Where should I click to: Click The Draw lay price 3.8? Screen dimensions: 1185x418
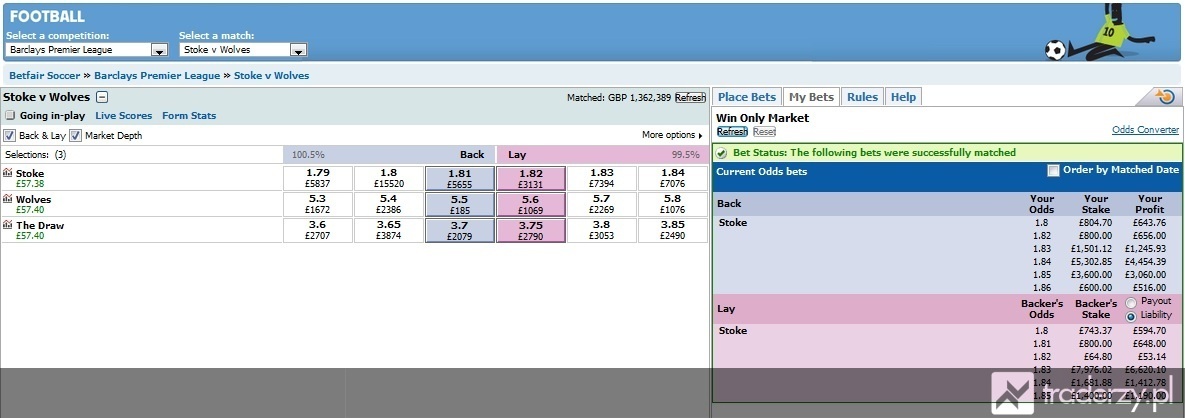point(602,231)
